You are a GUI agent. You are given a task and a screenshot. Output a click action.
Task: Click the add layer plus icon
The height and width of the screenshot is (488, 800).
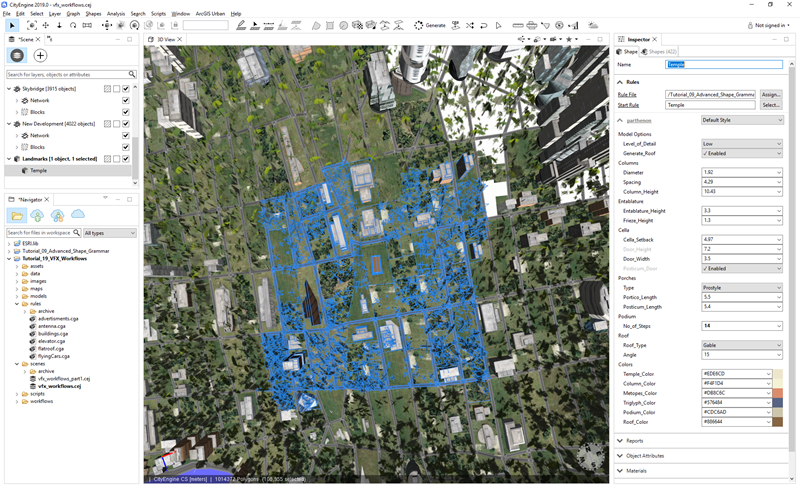point(40,55)
